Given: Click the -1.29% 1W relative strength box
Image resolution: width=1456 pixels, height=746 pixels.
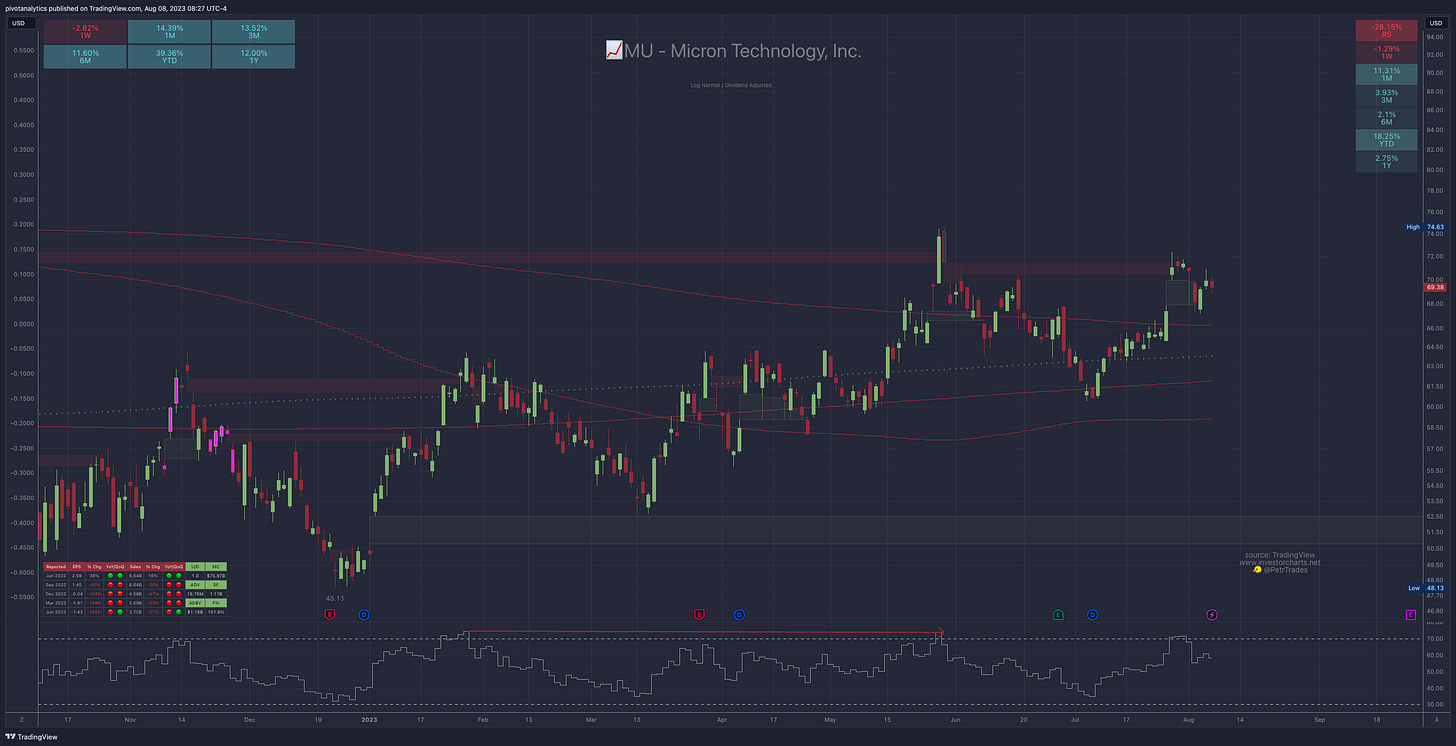Looking at the screenshot, I should tap(1386, 53).
